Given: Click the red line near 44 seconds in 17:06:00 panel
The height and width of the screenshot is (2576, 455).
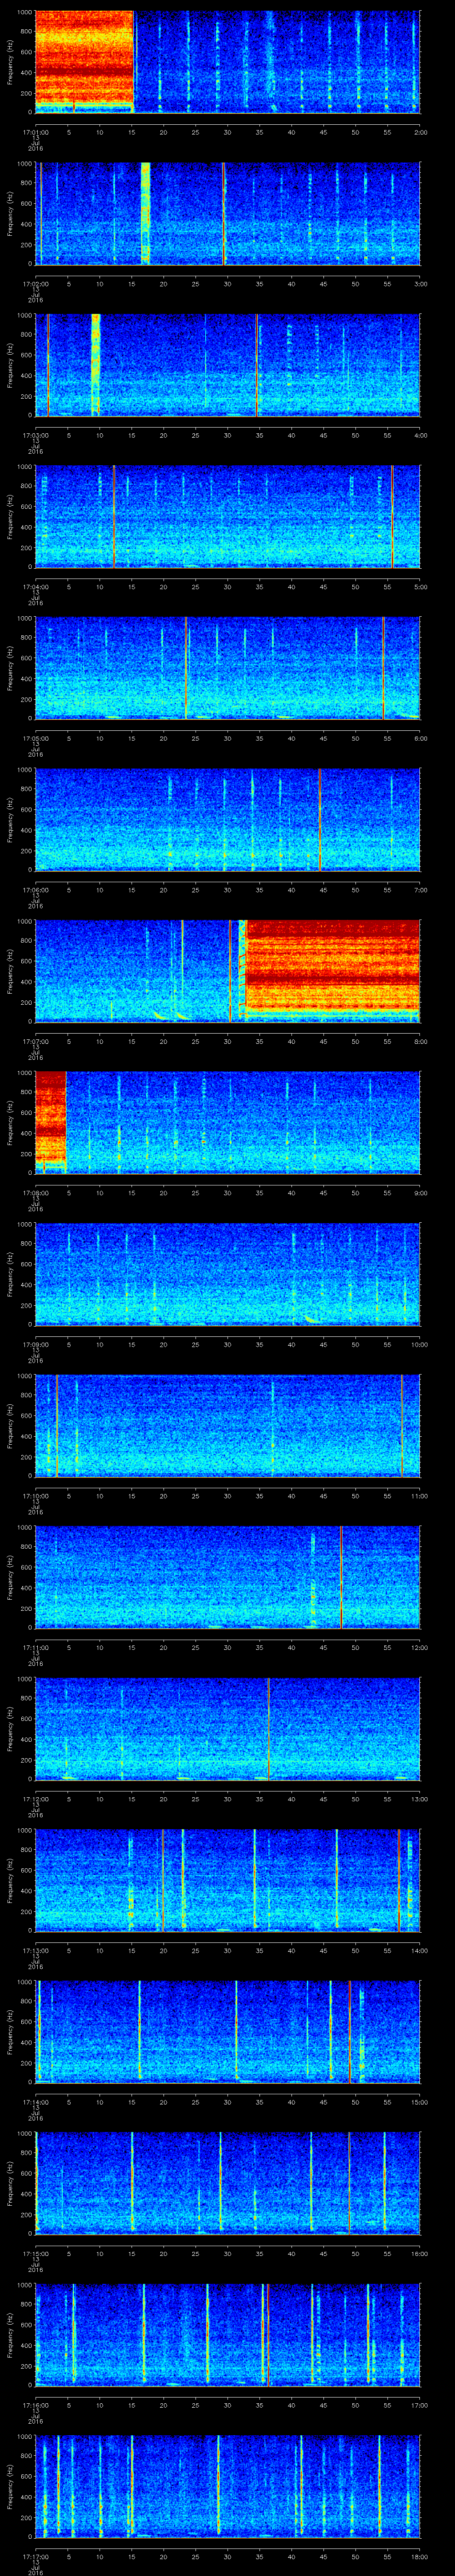Looking at the screenshot, I should (320, 819).
